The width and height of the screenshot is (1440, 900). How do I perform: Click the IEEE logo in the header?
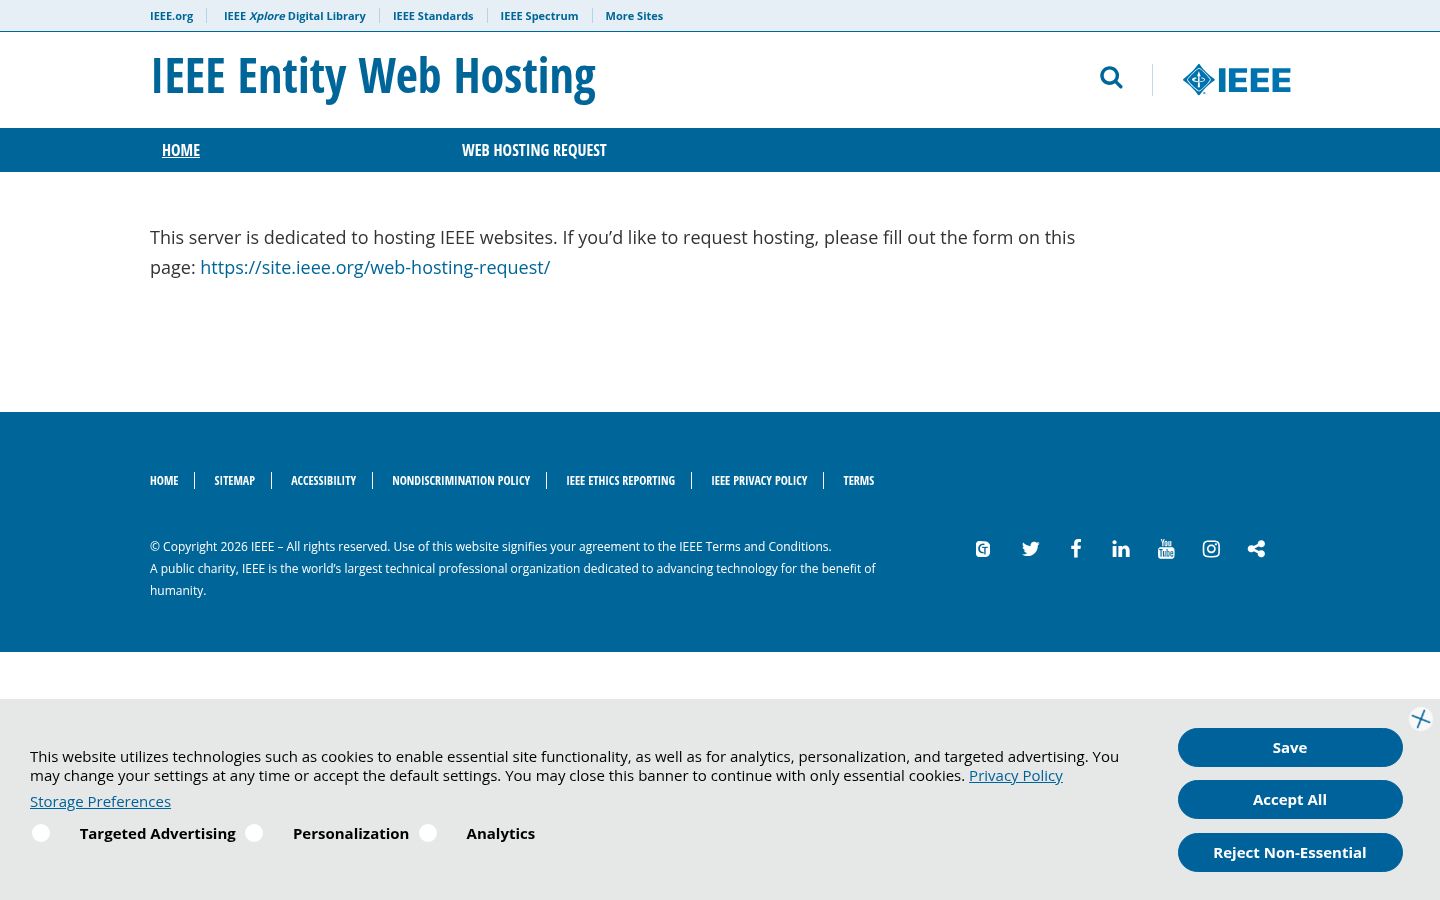point(1237,80)
